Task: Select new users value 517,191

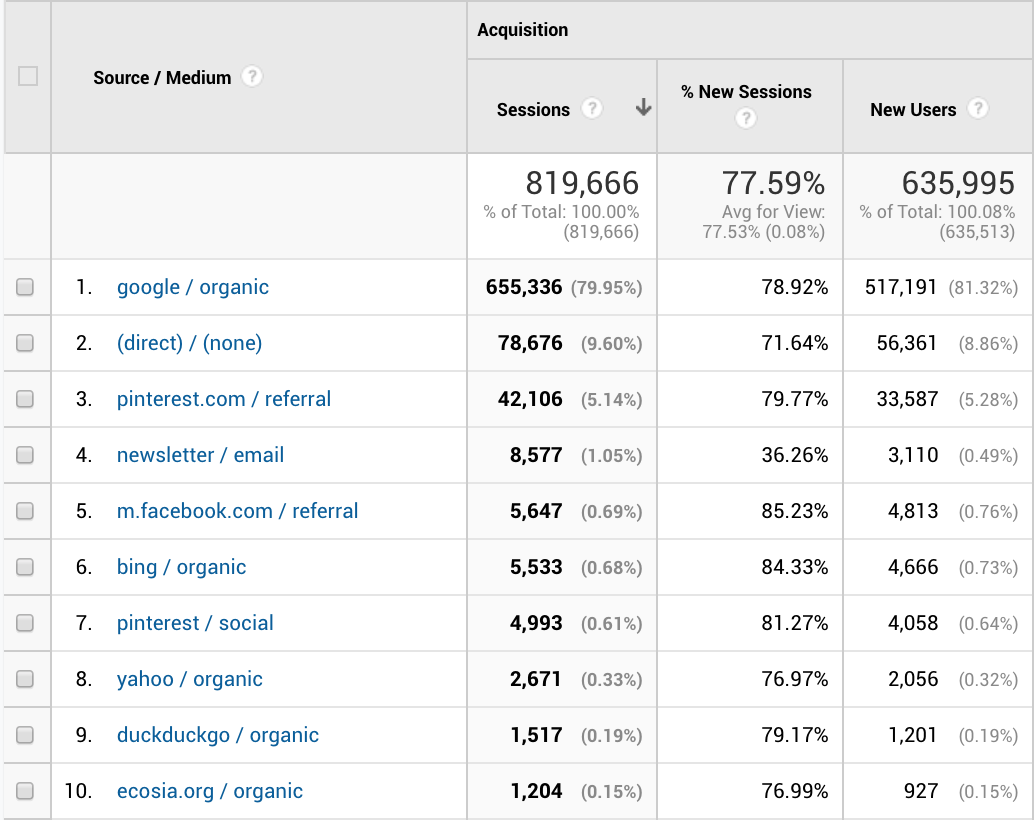Action: [901, 287]
